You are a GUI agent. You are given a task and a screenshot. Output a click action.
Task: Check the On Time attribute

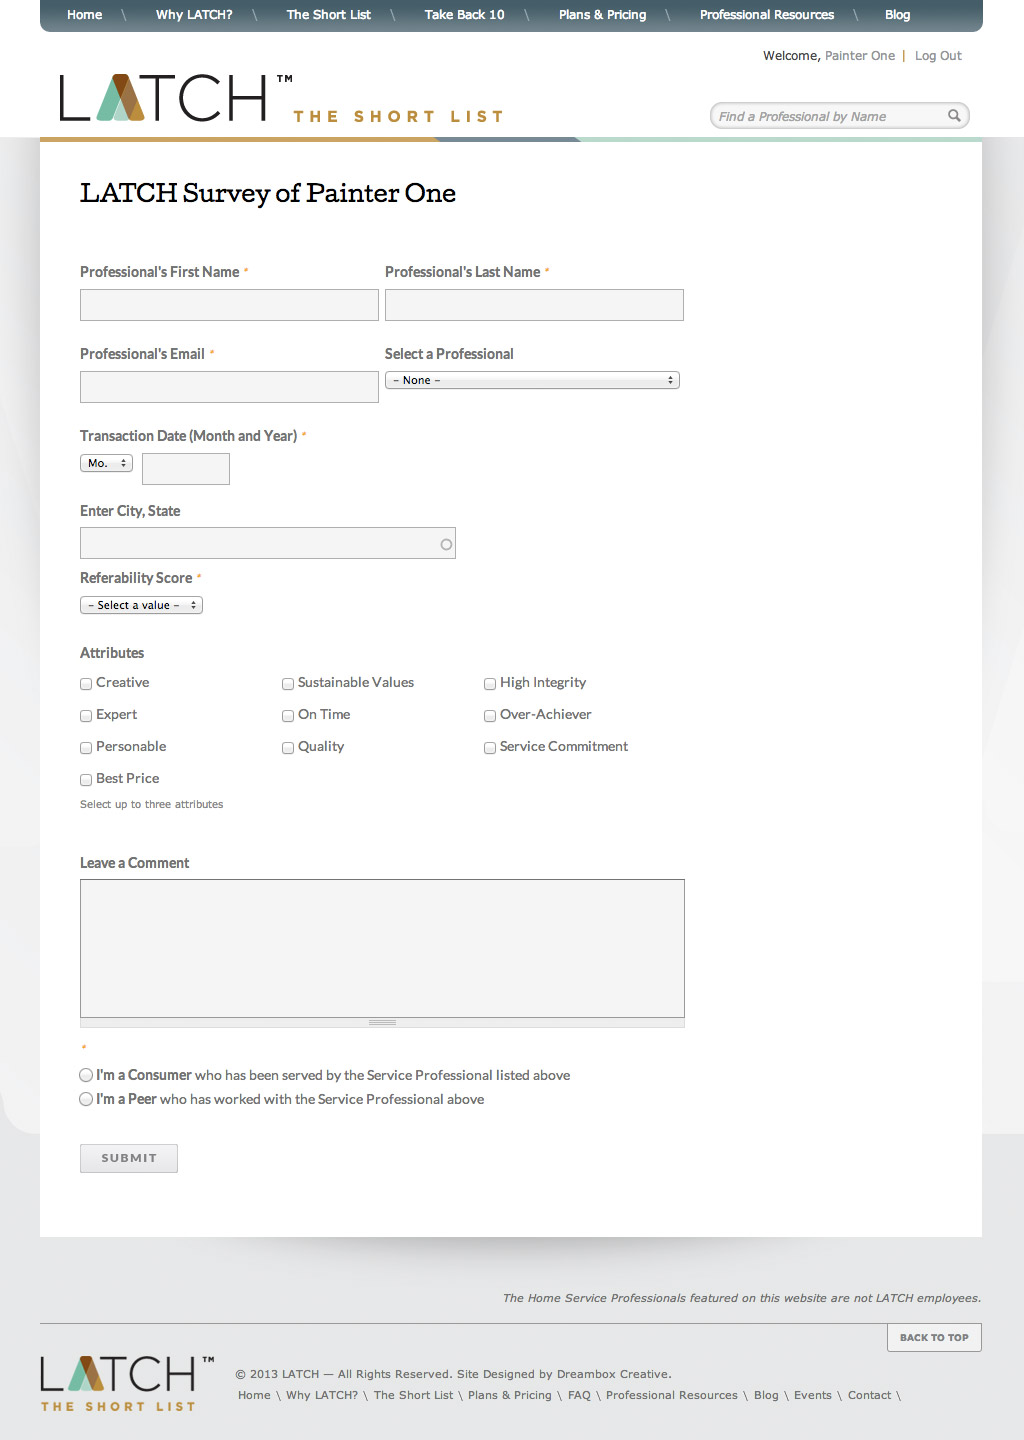point(288,716)
